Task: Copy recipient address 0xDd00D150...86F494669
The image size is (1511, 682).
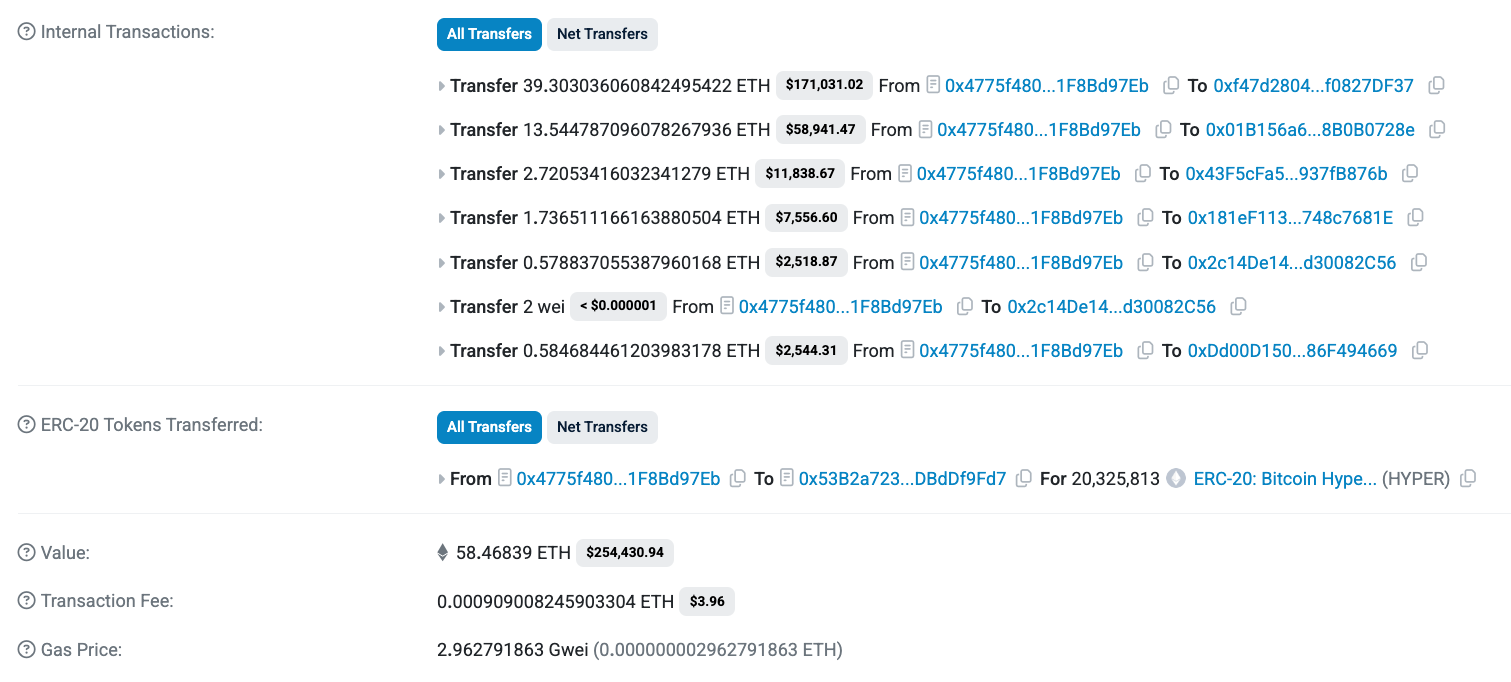Action: click(1419, 351)
